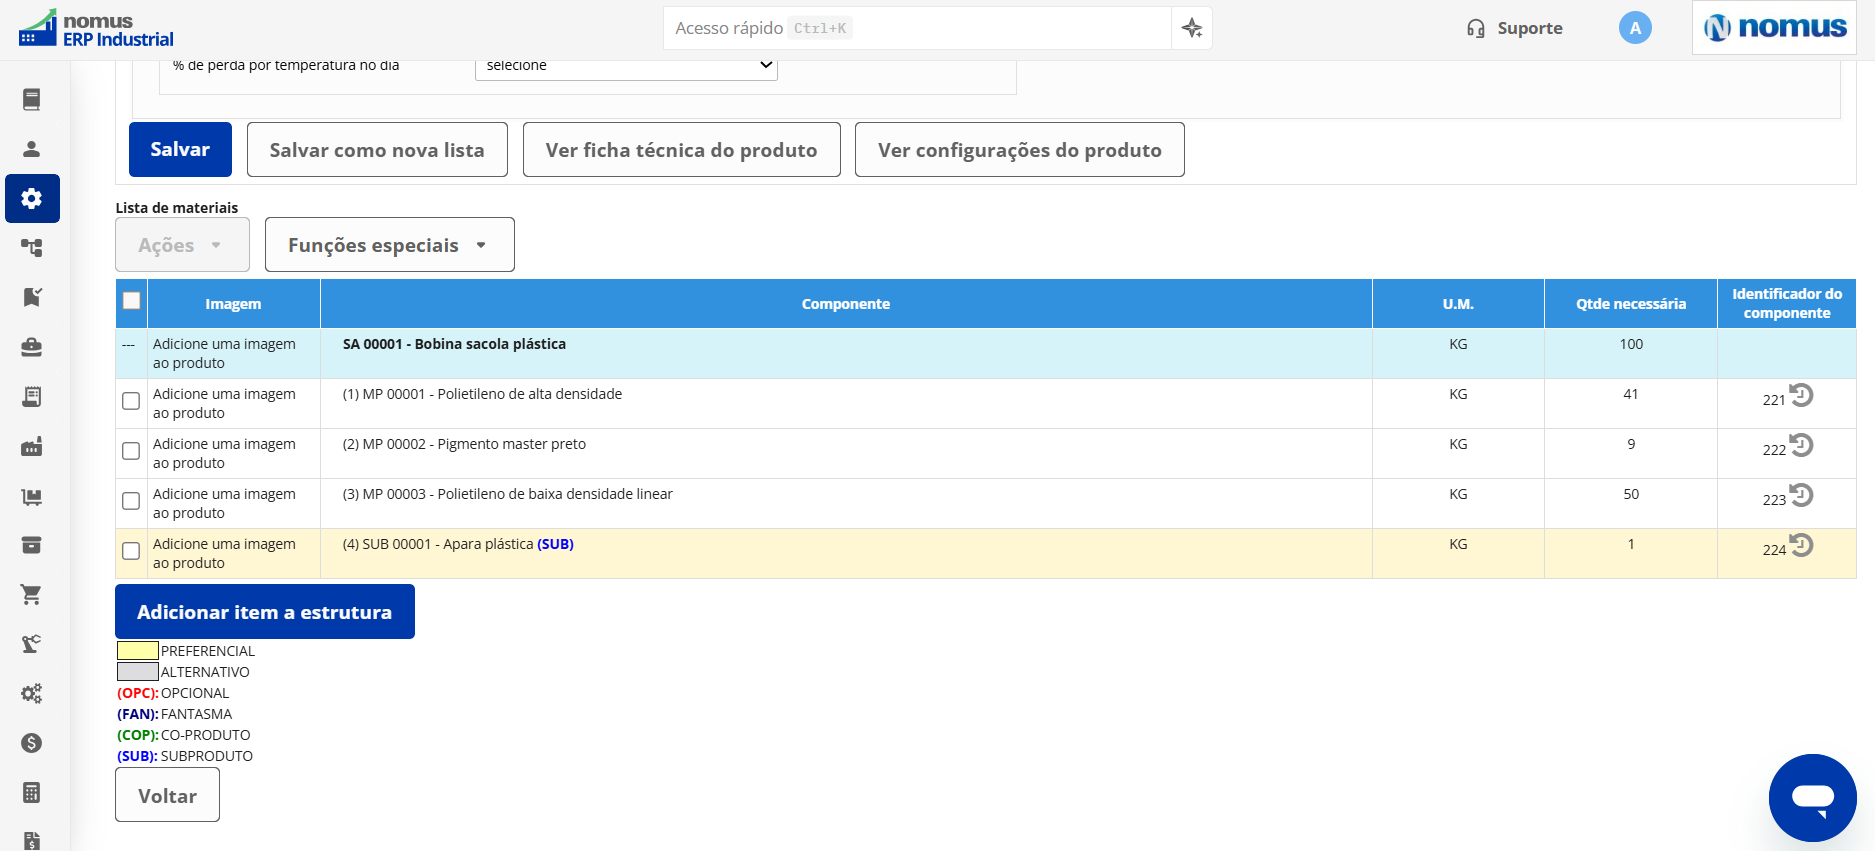
Task: Click the dollar coin sidebar icon
Action: [x=32, y=743]
